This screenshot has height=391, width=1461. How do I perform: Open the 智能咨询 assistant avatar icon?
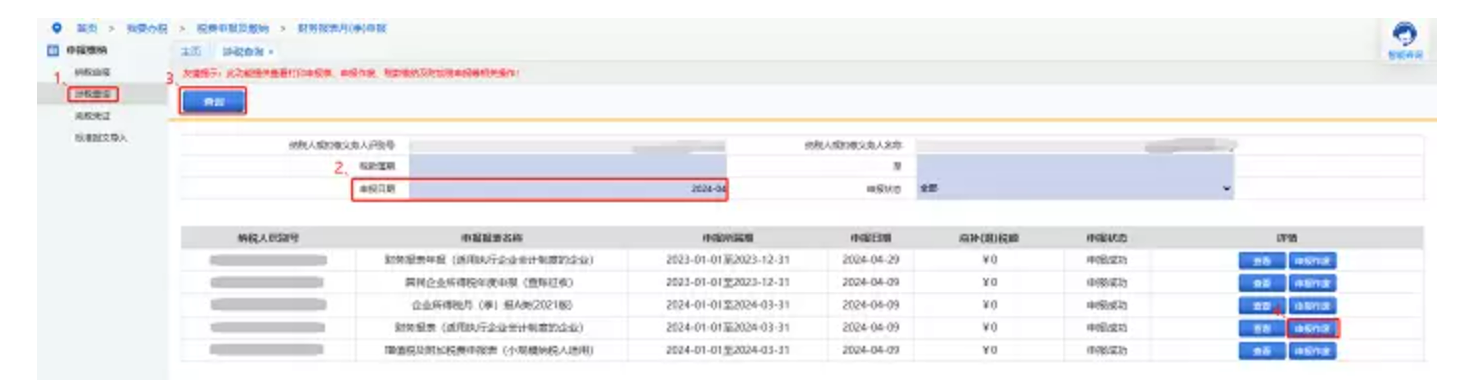click(1405, 33)
